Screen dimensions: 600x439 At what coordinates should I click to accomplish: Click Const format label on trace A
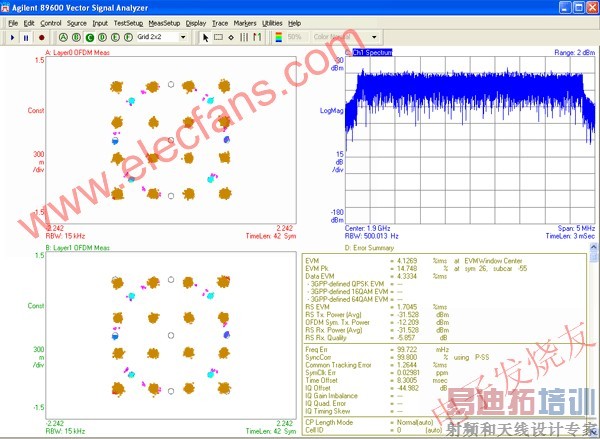click(x=36, y=110)
